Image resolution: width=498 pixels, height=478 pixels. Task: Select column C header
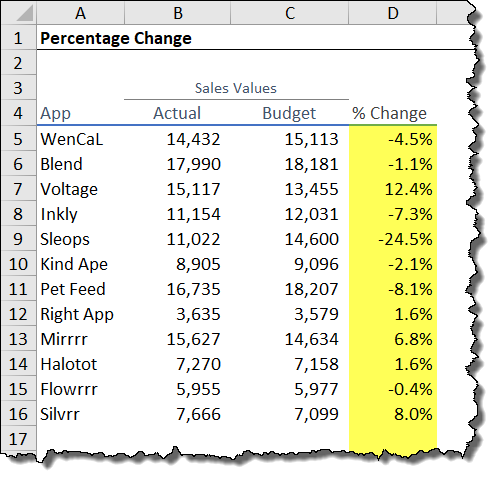(x=289, y=13)
